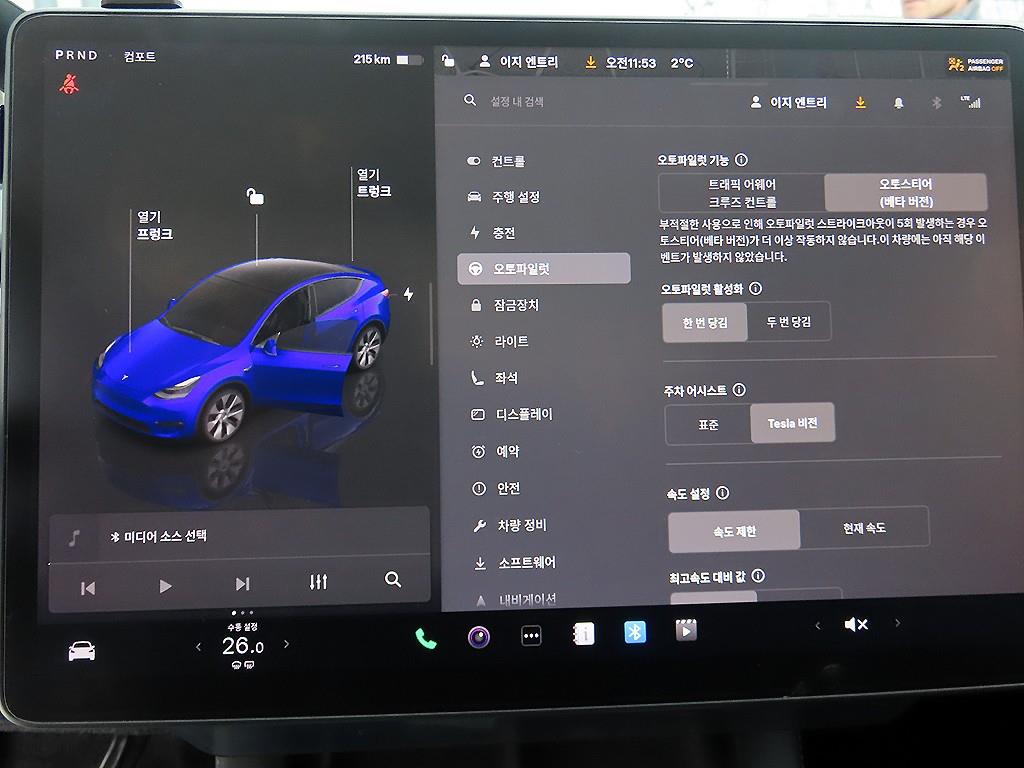Launch the dashcam camera app
1024x768 pixels.
[479, 637]
